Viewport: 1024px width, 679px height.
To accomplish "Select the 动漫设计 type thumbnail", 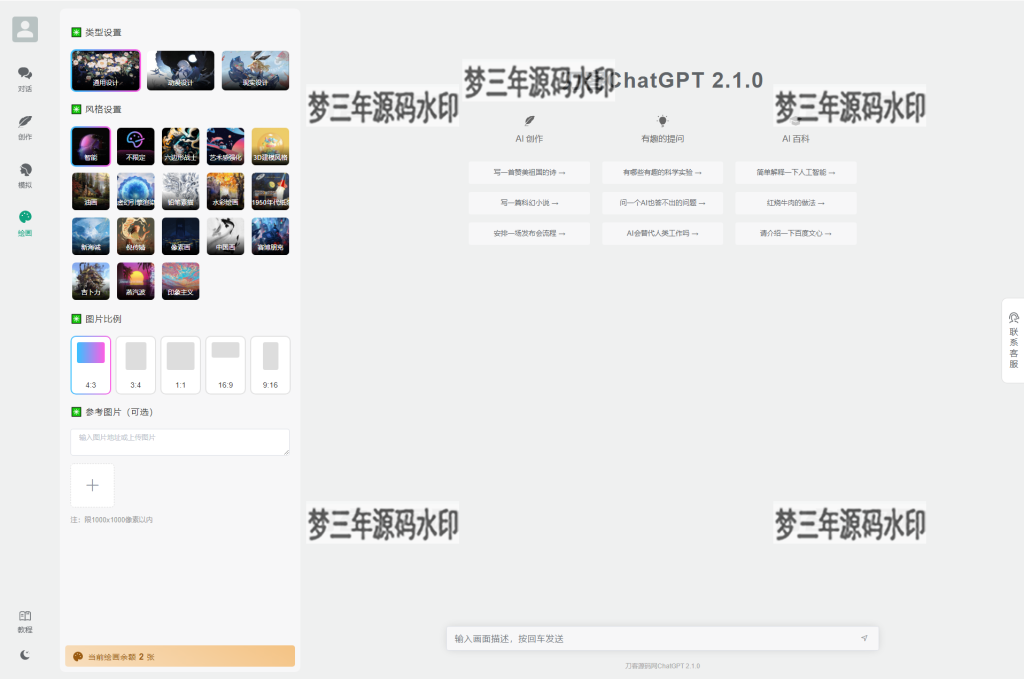I will click(x=180, y=71).
